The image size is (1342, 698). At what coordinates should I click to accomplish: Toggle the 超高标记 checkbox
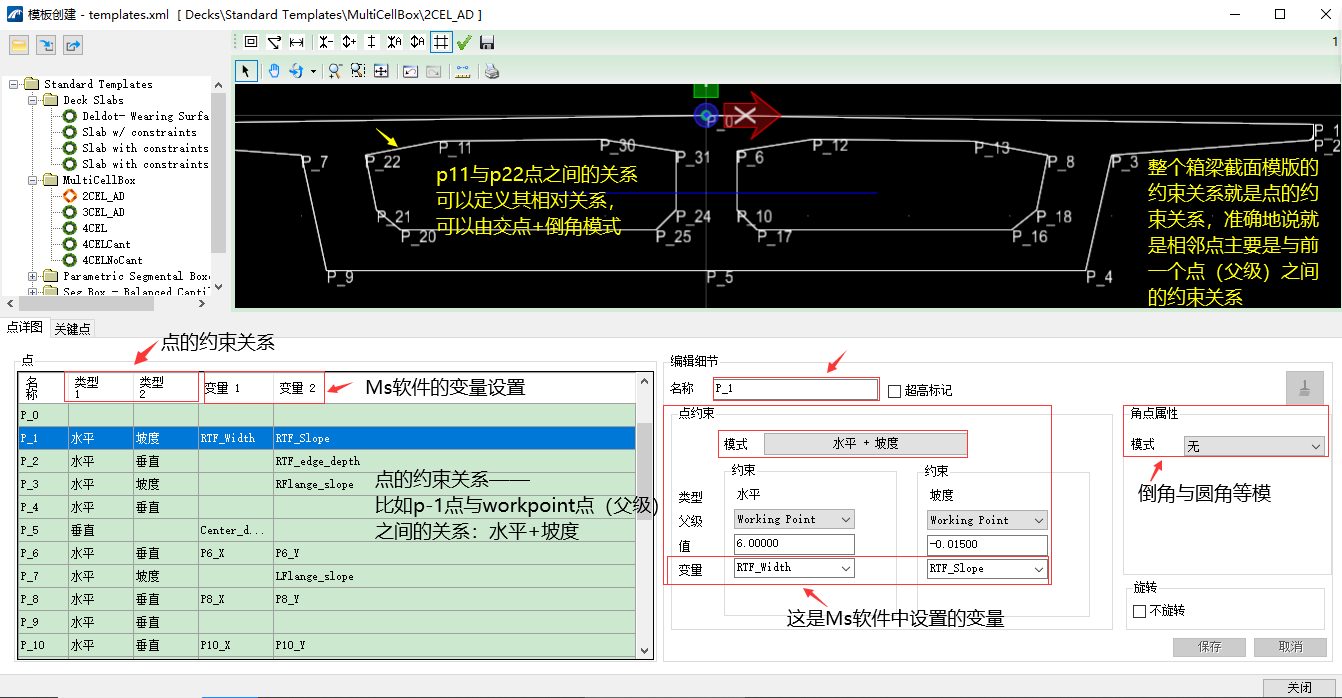tap(895, 391)
